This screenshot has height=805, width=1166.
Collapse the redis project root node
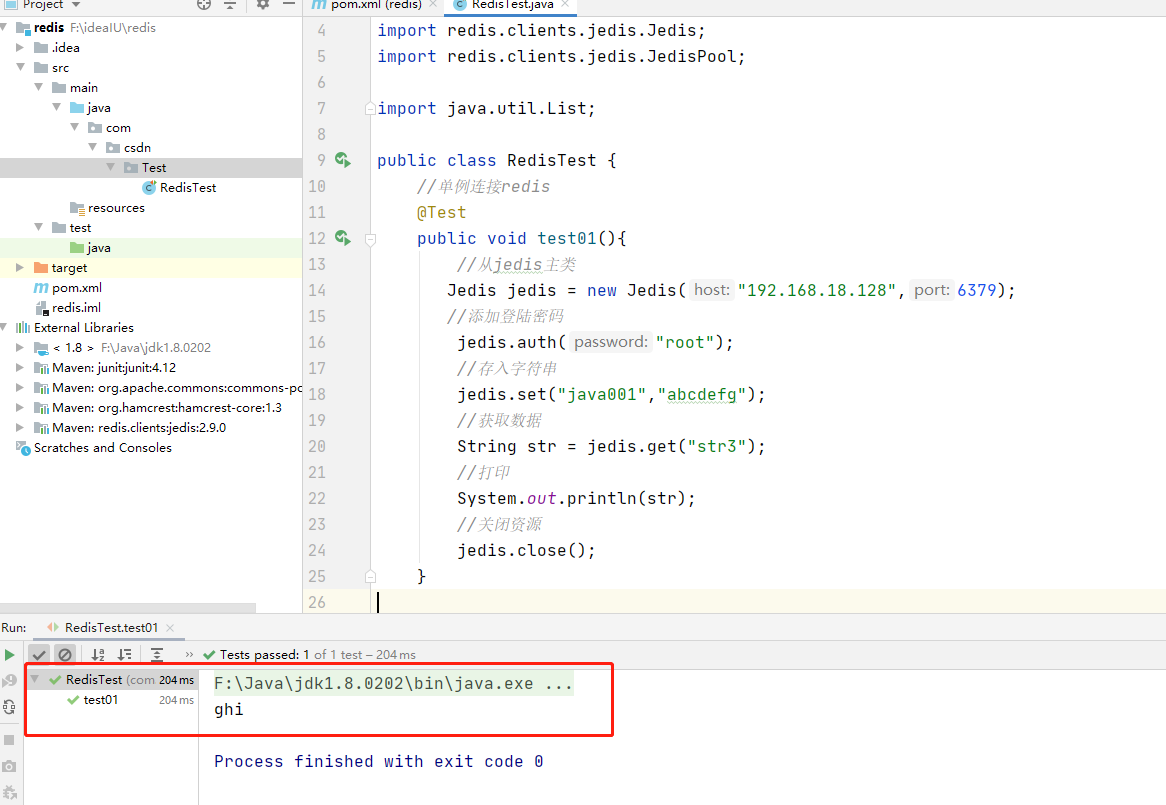4,28
